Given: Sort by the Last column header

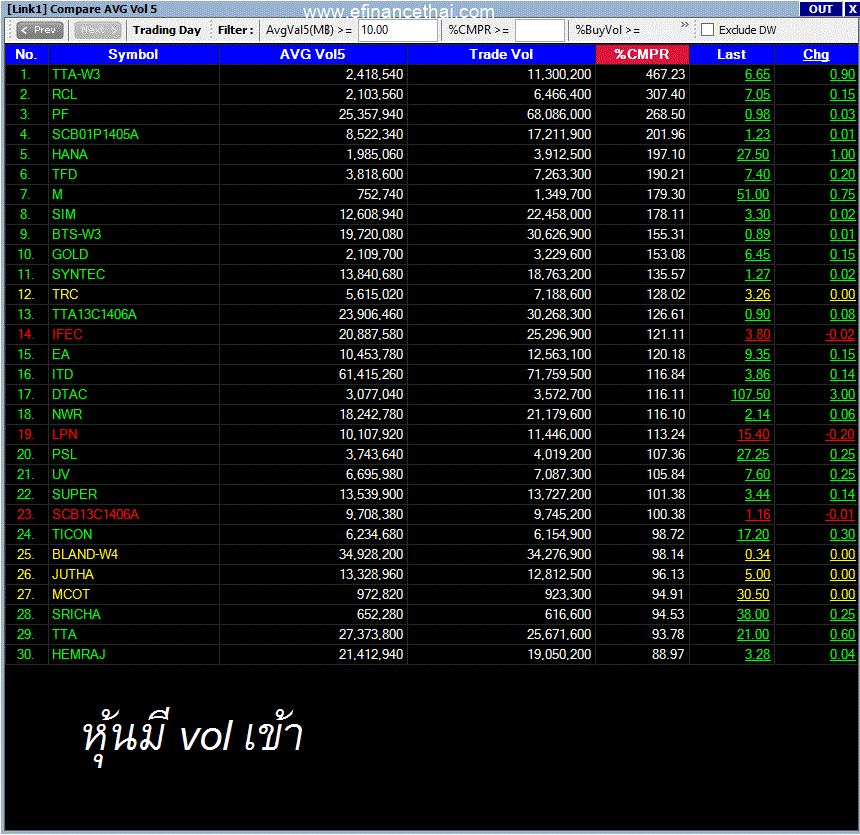Looking at the screenshot, I should (x=731, y=54).
